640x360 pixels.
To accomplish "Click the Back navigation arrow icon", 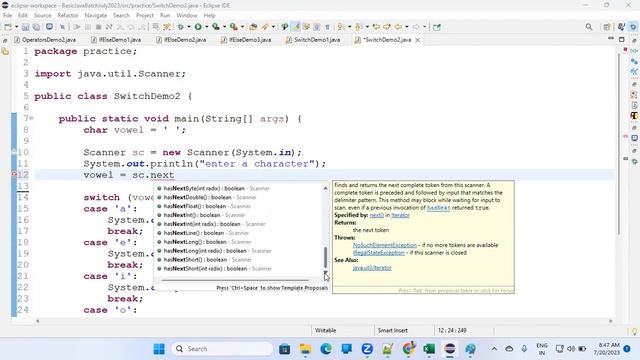I will (x=398, y=27).
